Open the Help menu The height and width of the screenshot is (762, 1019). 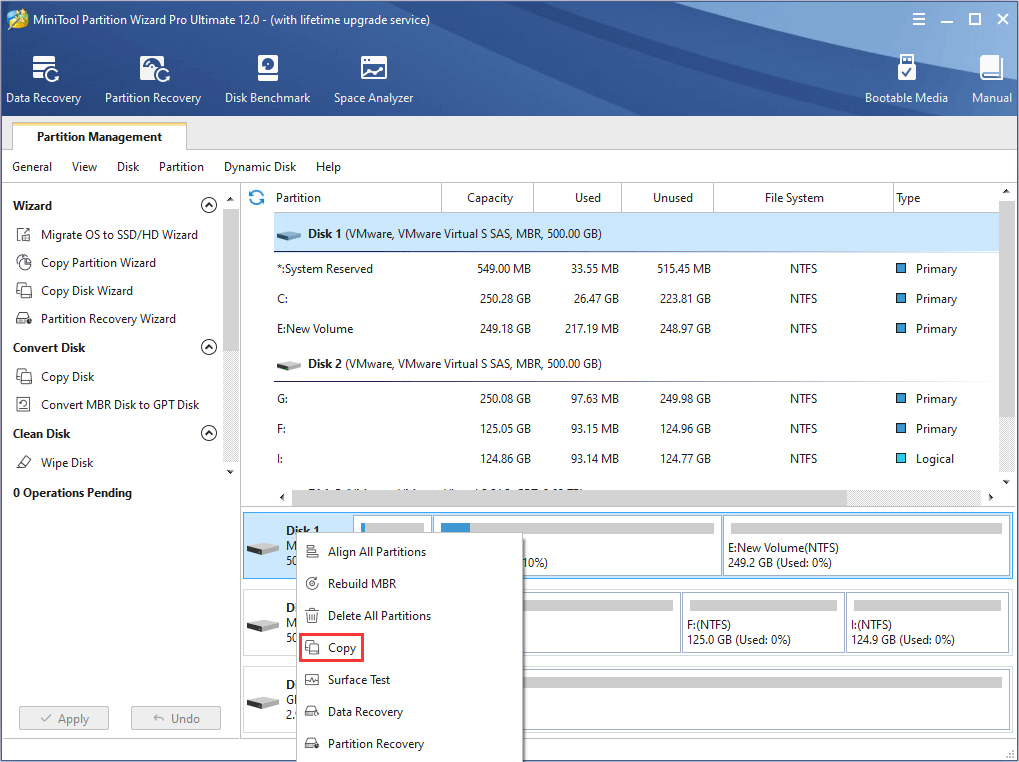[328, 167]
